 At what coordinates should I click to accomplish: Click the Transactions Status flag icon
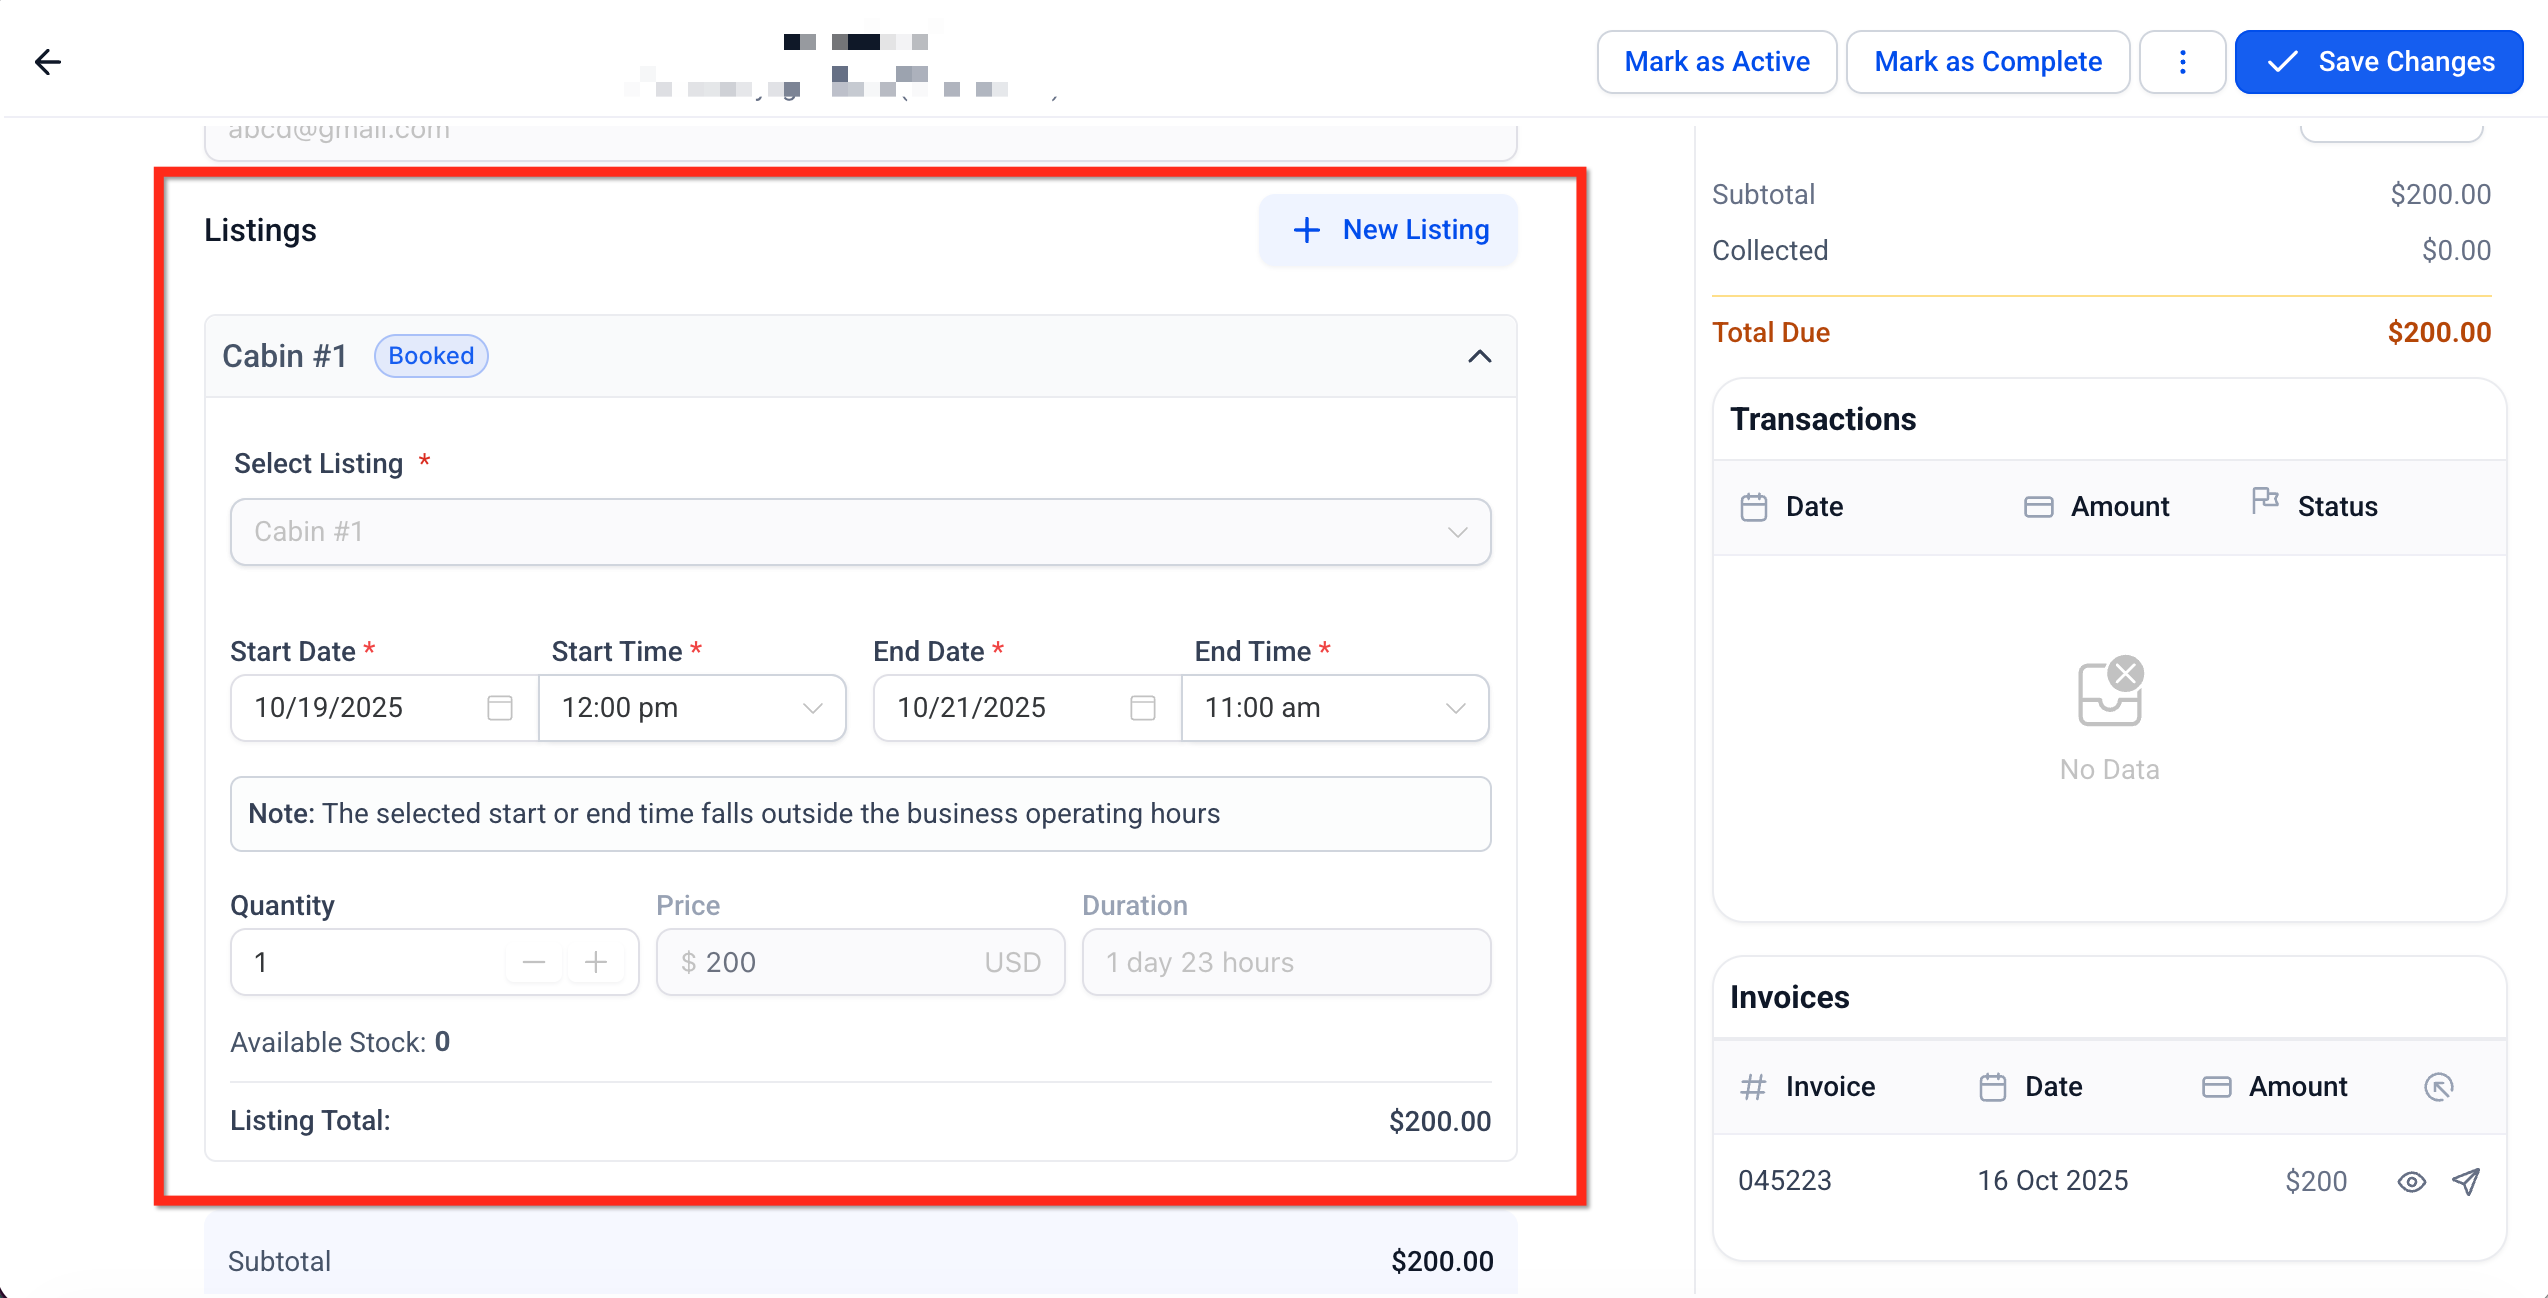coord(2265,501)
